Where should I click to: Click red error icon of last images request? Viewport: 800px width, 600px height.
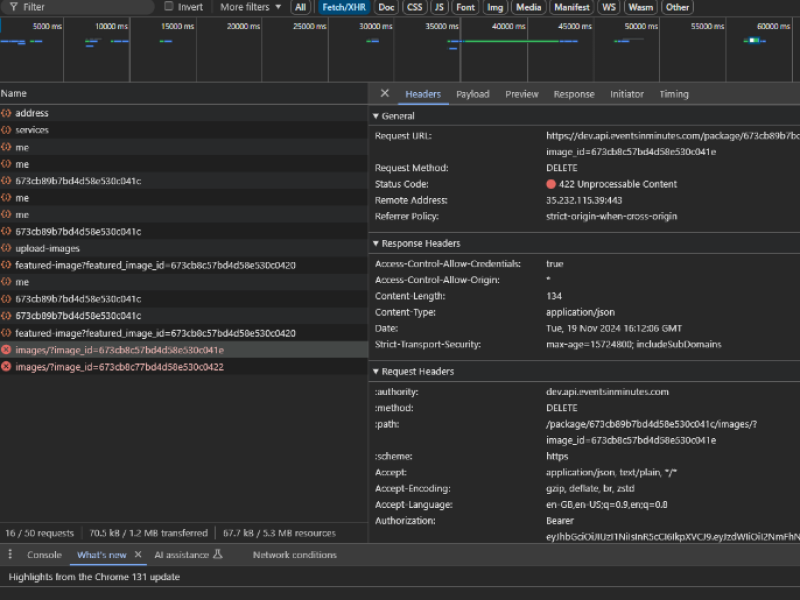(7, 367)
